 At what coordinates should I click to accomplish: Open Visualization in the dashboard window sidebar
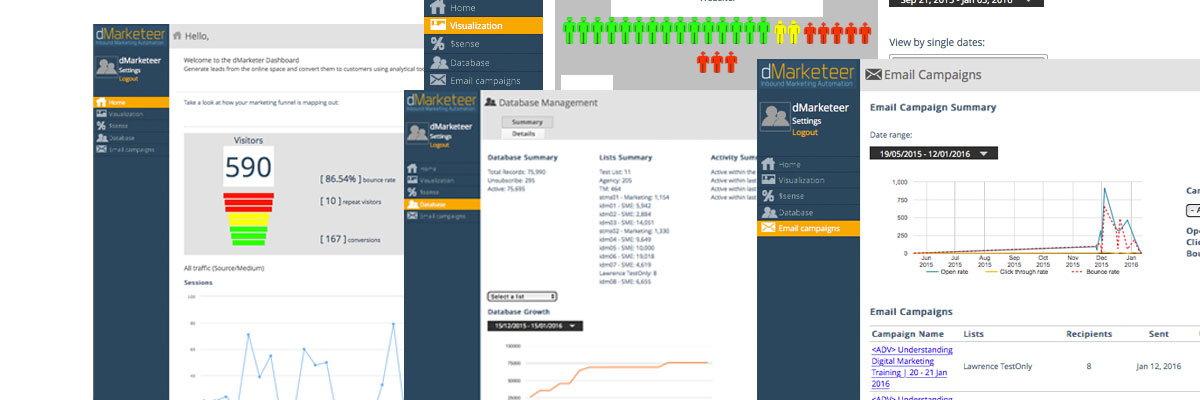[131, 114]
